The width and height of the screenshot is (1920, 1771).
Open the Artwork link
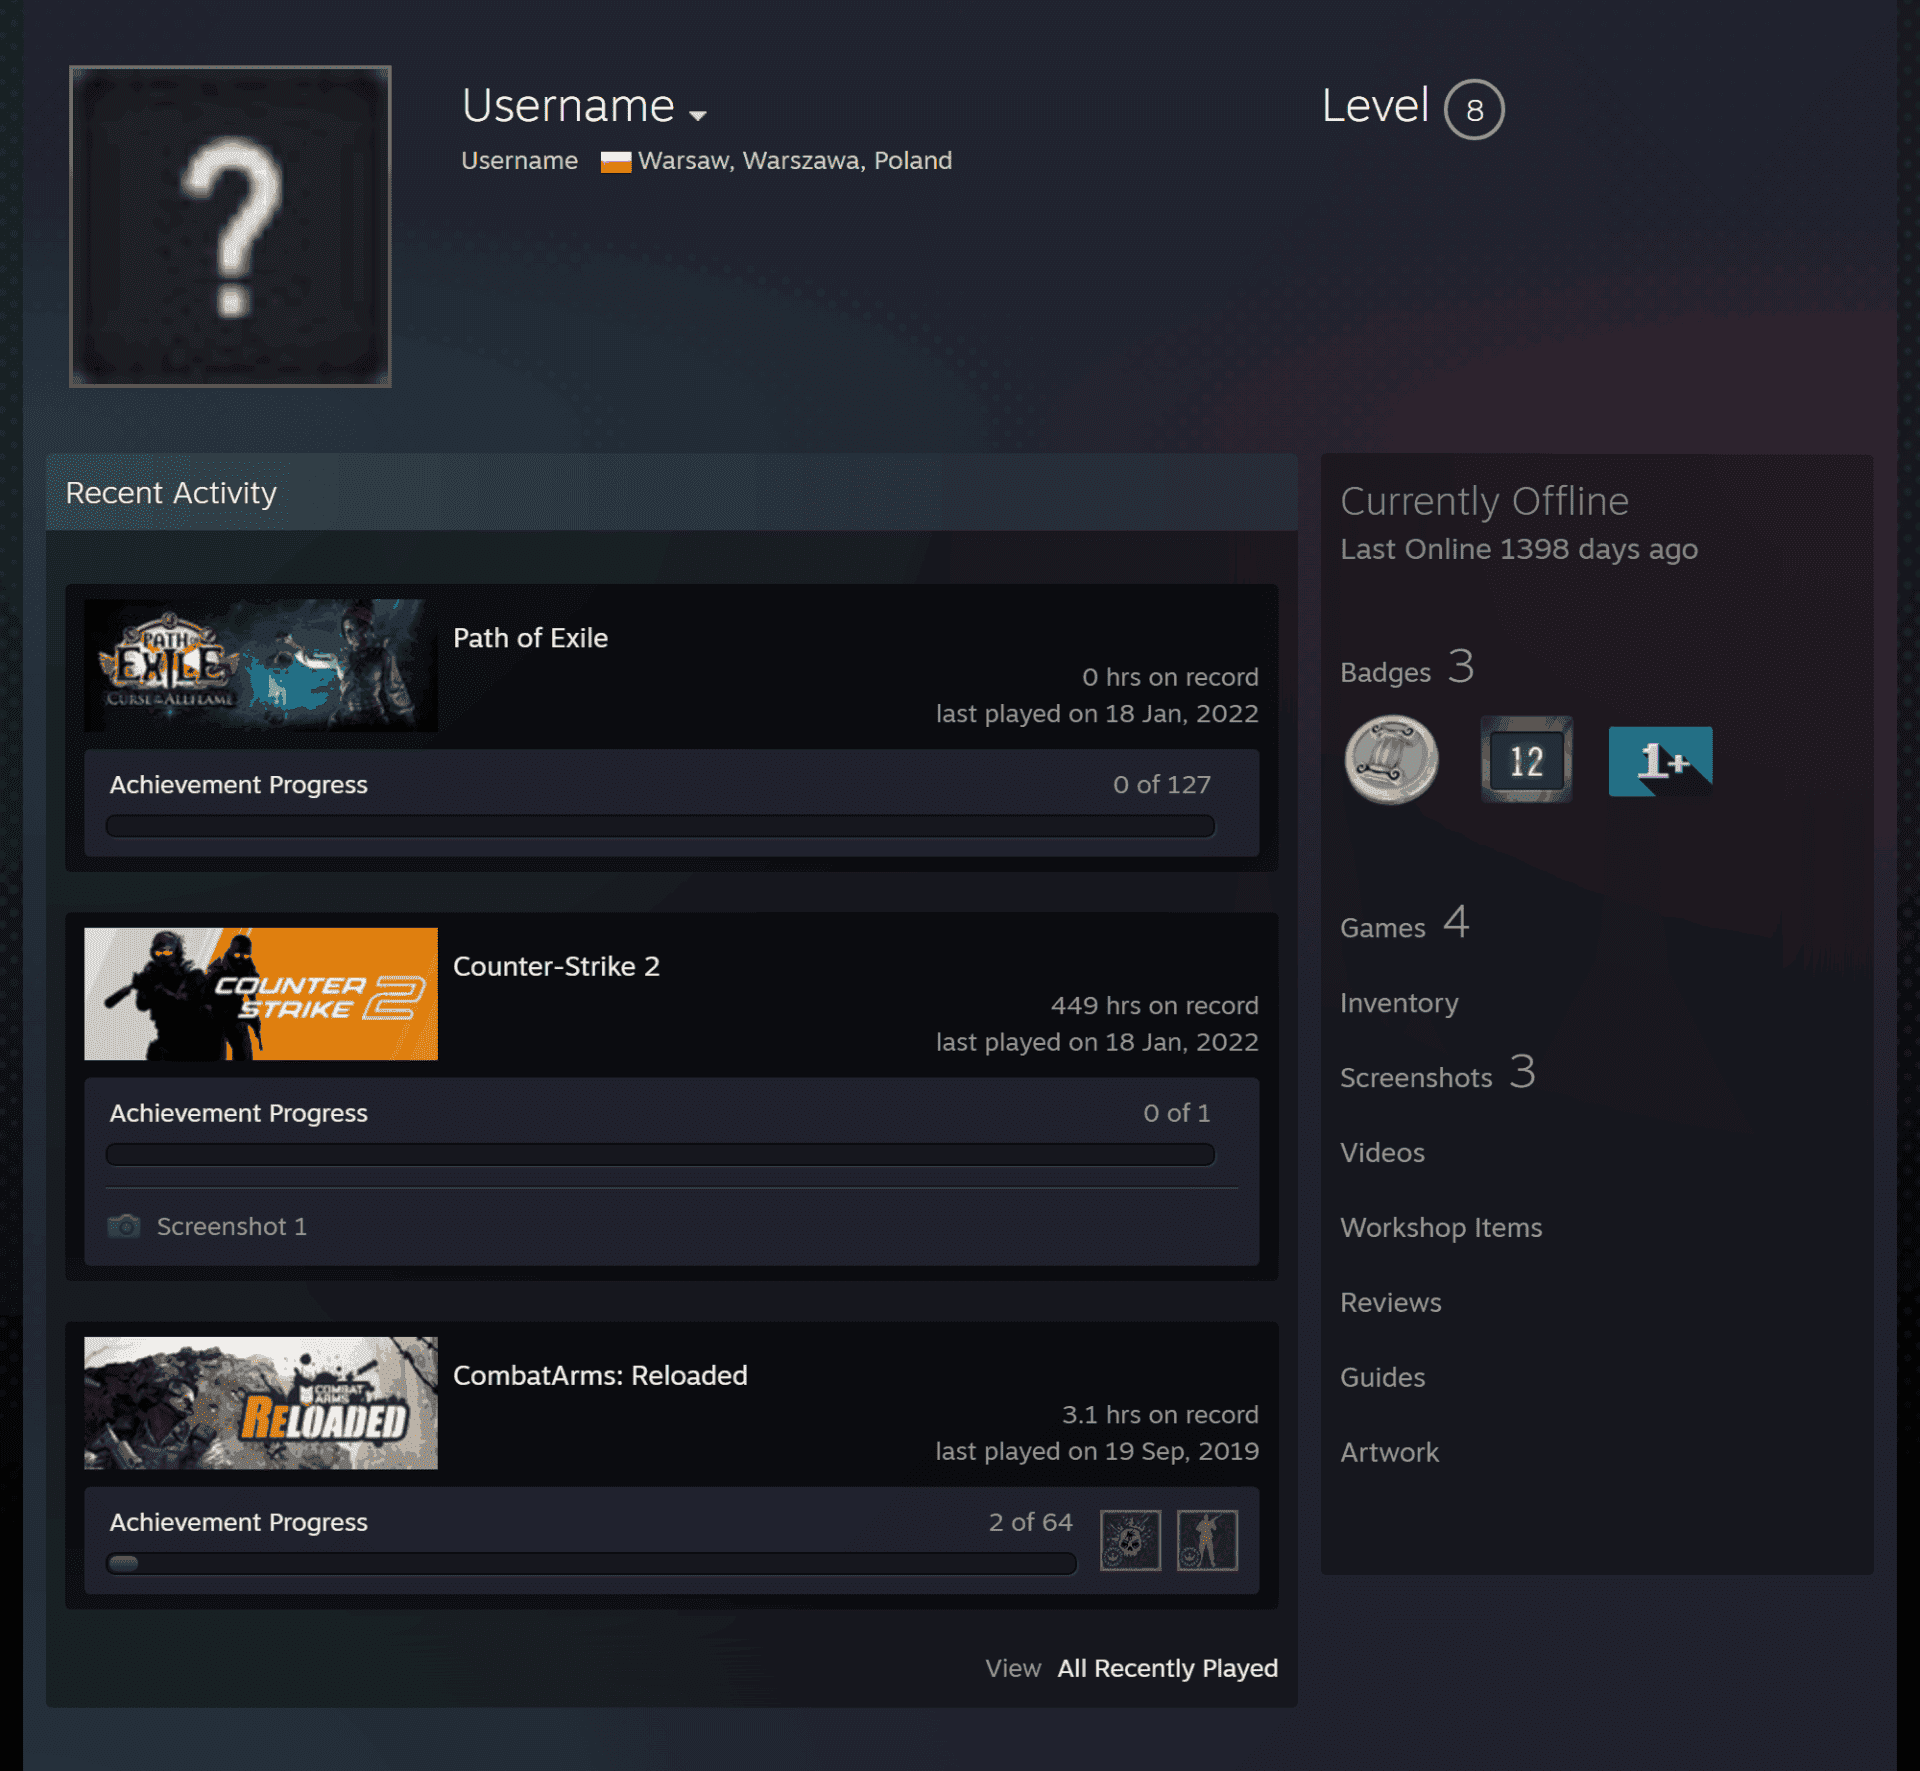1389,1453
